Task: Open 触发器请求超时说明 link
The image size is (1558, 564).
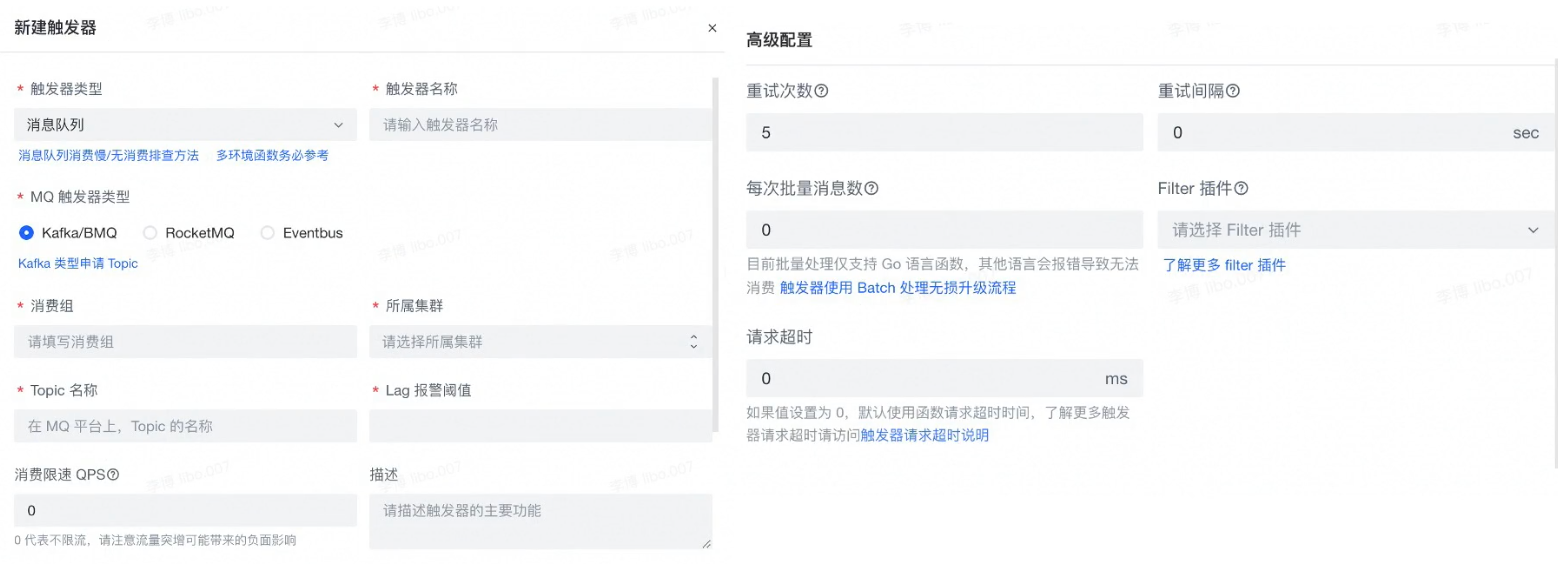Action: tap(924, 436)
